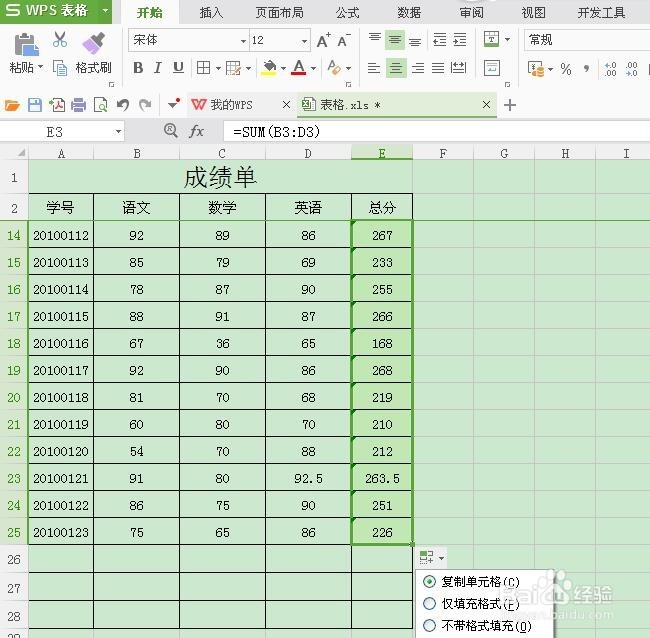Click into the formula bar =SUM(B3:D3)
This screenshot has width=650, height=638.
pos(437,132)
